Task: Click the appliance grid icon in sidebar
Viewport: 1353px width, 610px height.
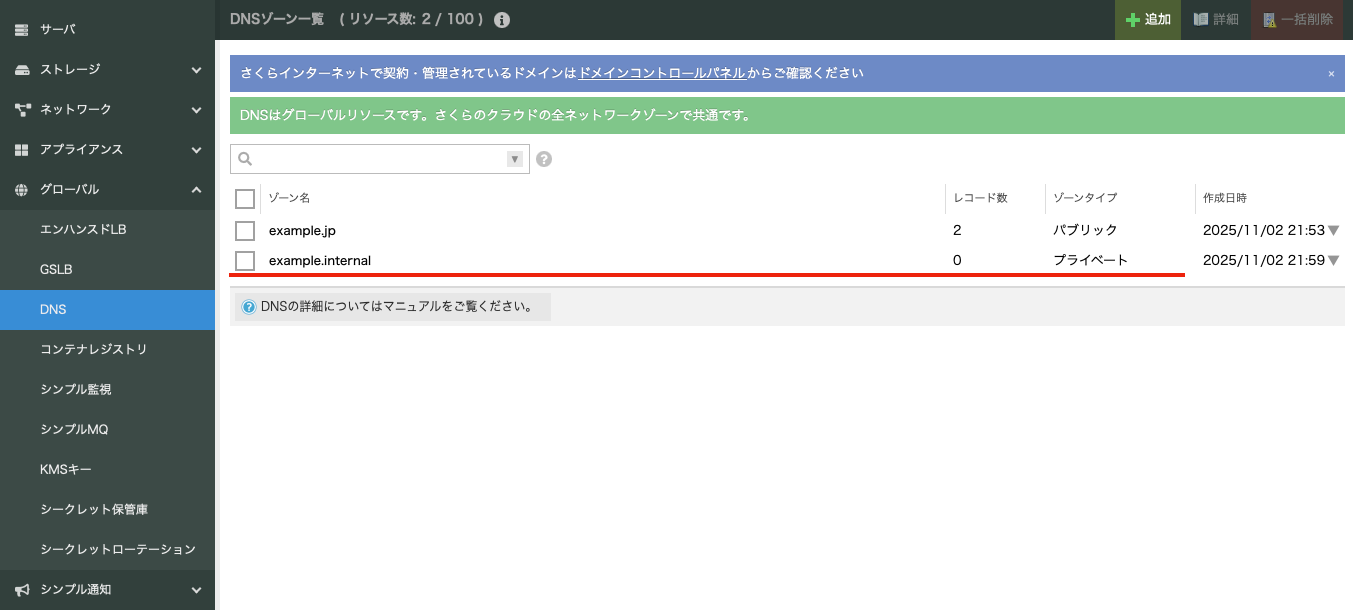Action: (x=22, y=150)
